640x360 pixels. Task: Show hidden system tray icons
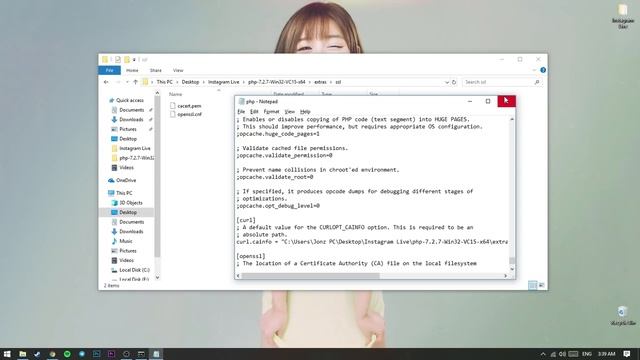(543, 354)
